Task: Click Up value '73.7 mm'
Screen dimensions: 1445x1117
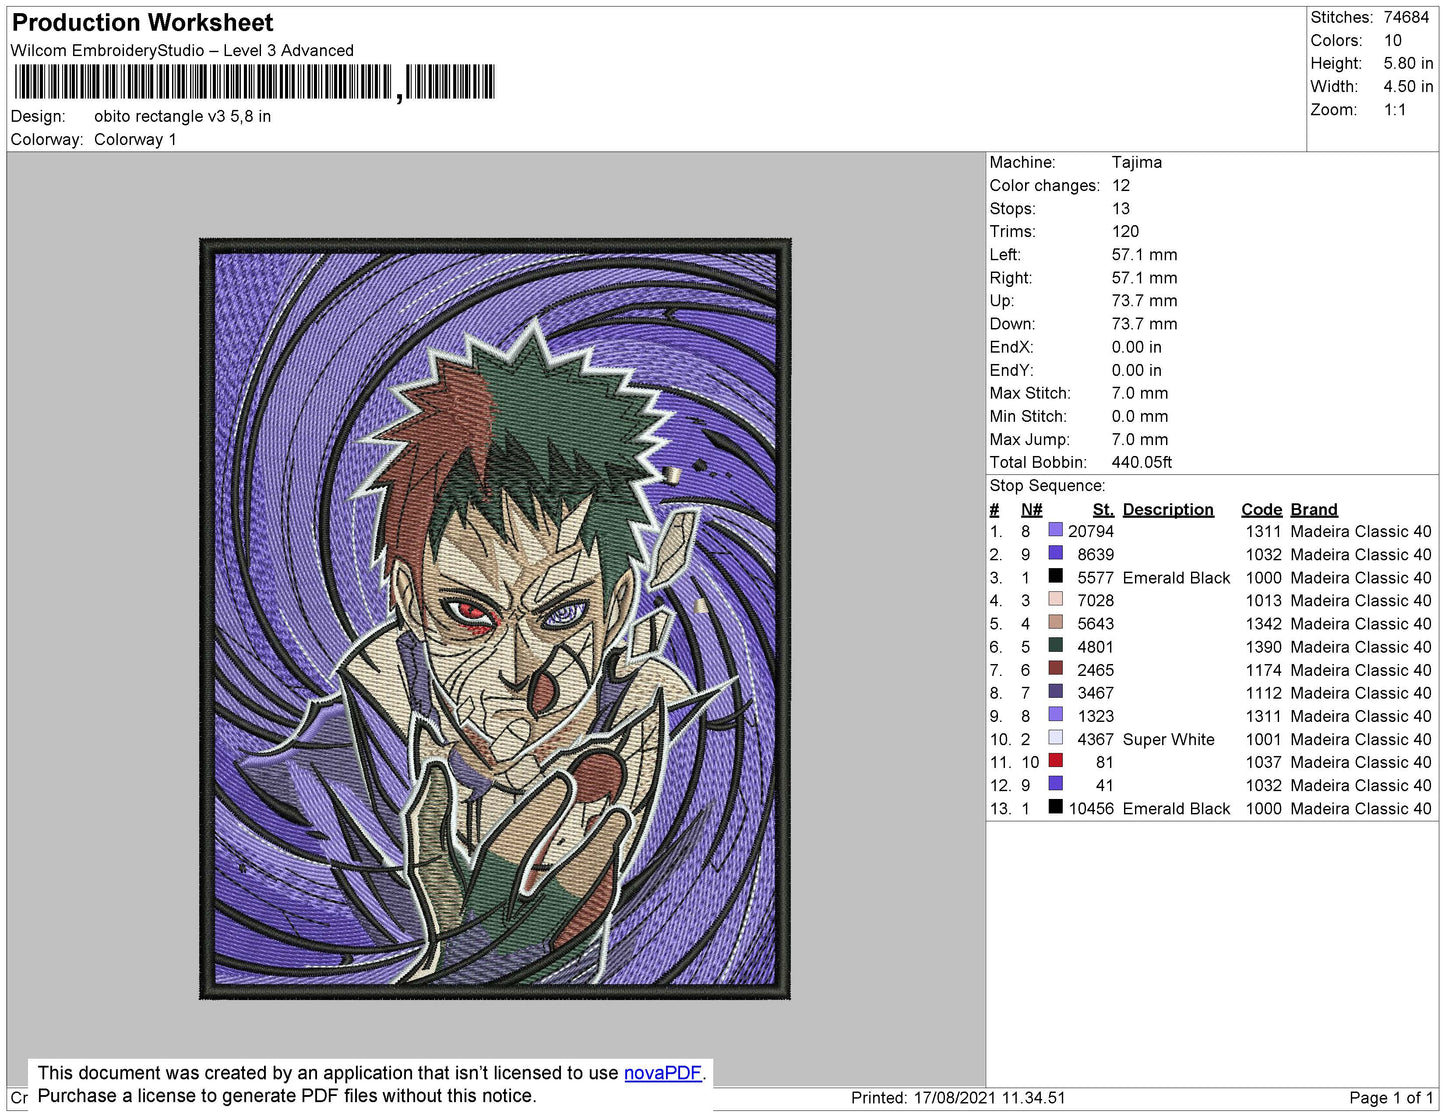Action: tap(1145, 300)
